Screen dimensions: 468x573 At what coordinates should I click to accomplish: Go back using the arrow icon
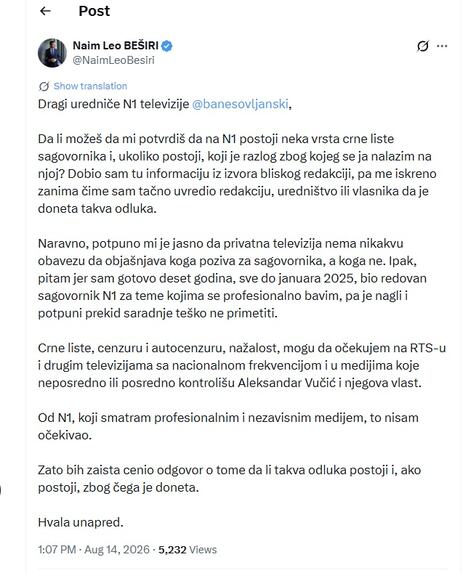click(45, 11)
